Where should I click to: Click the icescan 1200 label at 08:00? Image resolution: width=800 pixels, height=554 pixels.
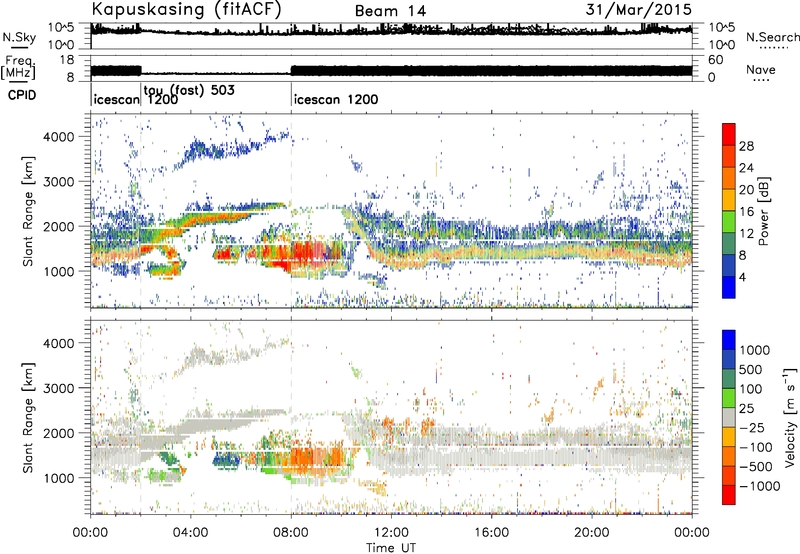pos(336,99)
